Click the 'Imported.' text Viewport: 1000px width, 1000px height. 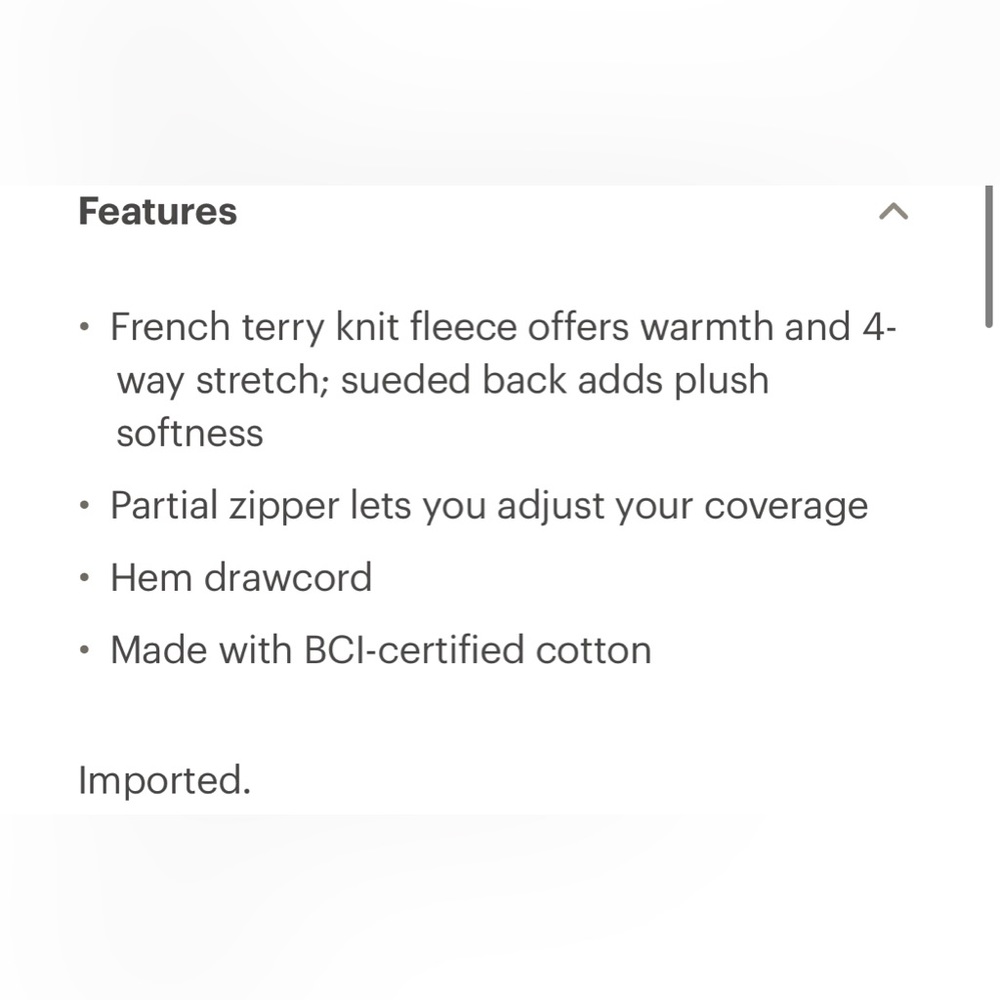tap(164, 780)
